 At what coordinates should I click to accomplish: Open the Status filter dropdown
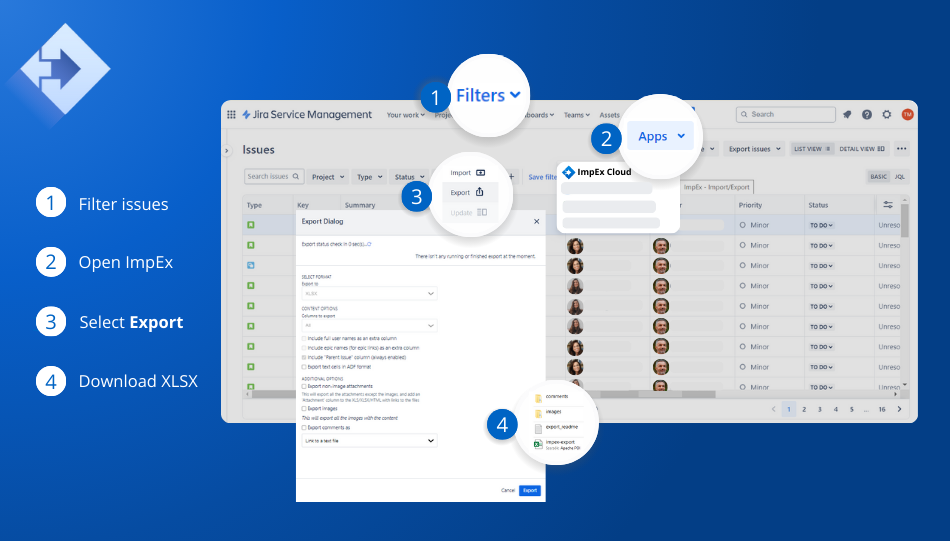tap(410, 177)
